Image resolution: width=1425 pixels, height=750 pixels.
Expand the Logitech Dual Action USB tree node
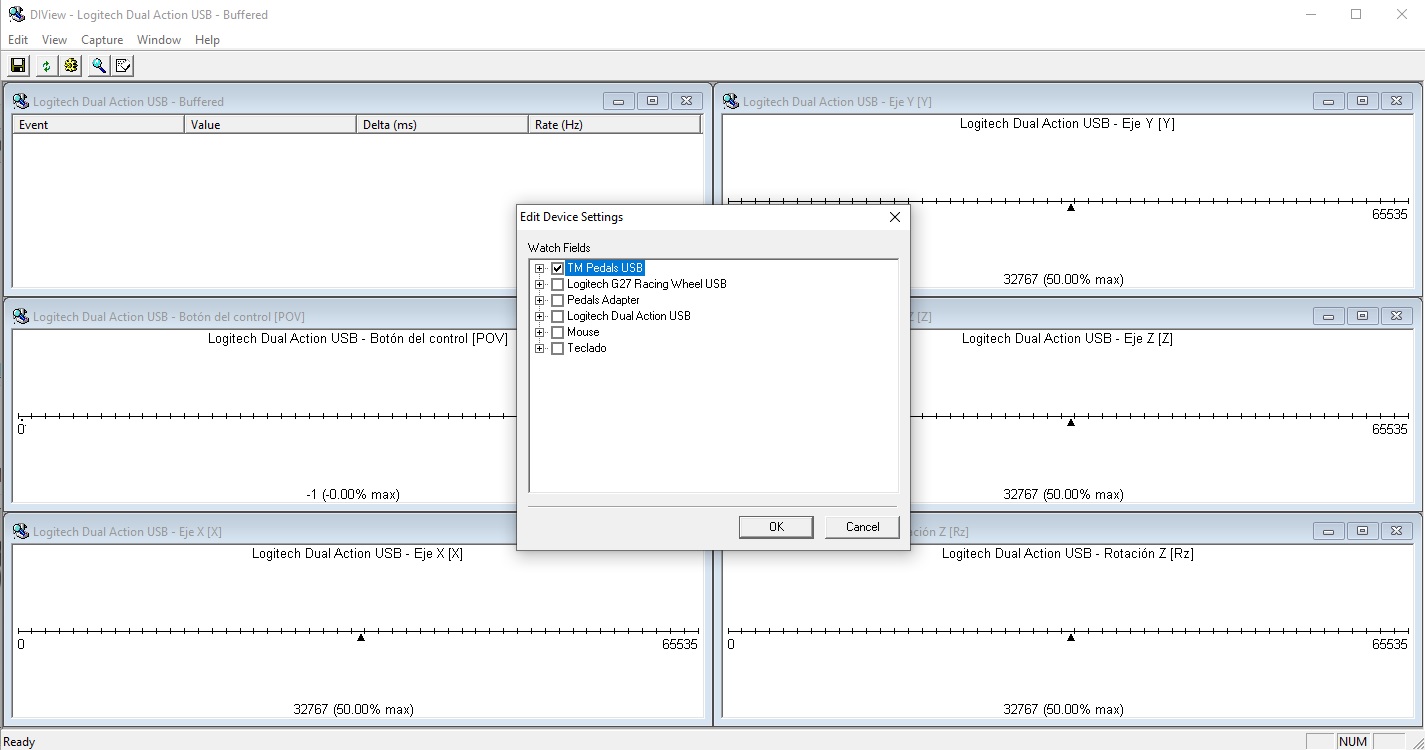click(x=540, y=316)
